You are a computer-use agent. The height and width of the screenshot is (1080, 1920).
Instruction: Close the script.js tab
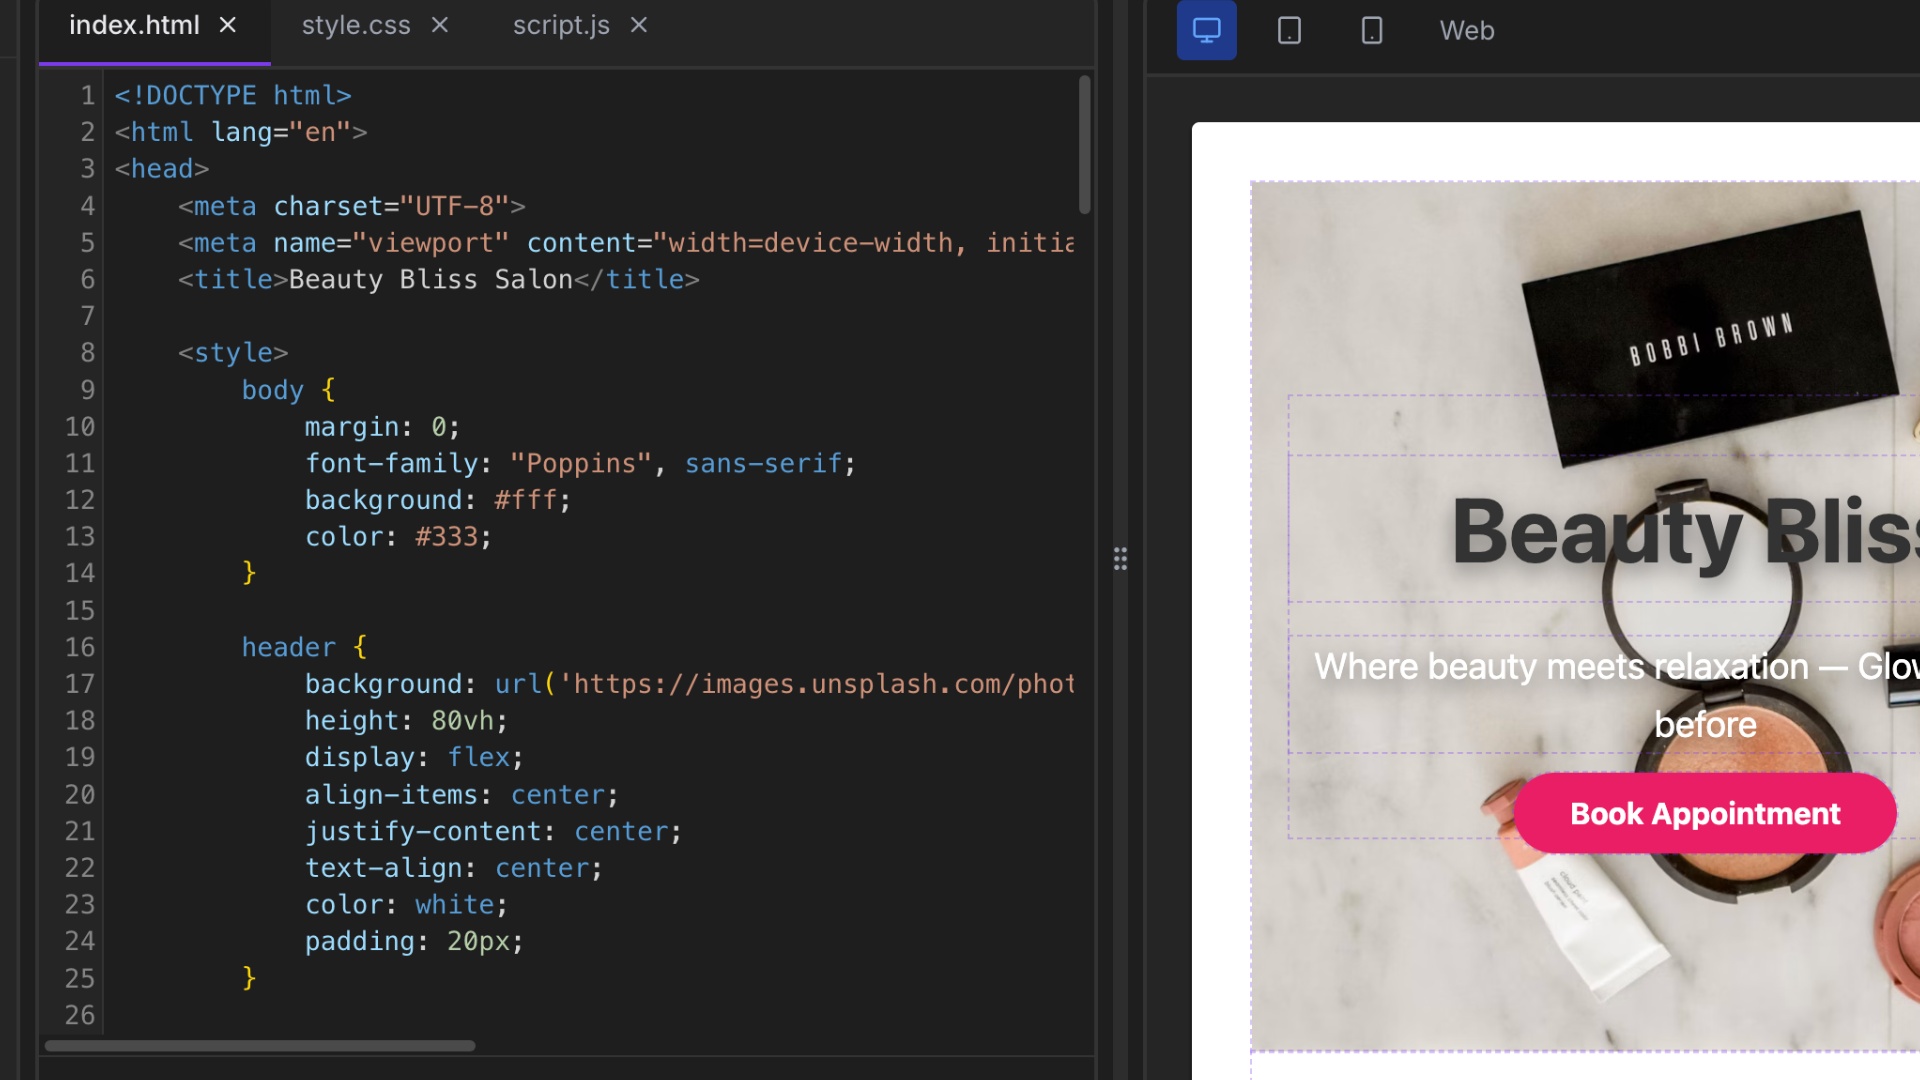639,25
